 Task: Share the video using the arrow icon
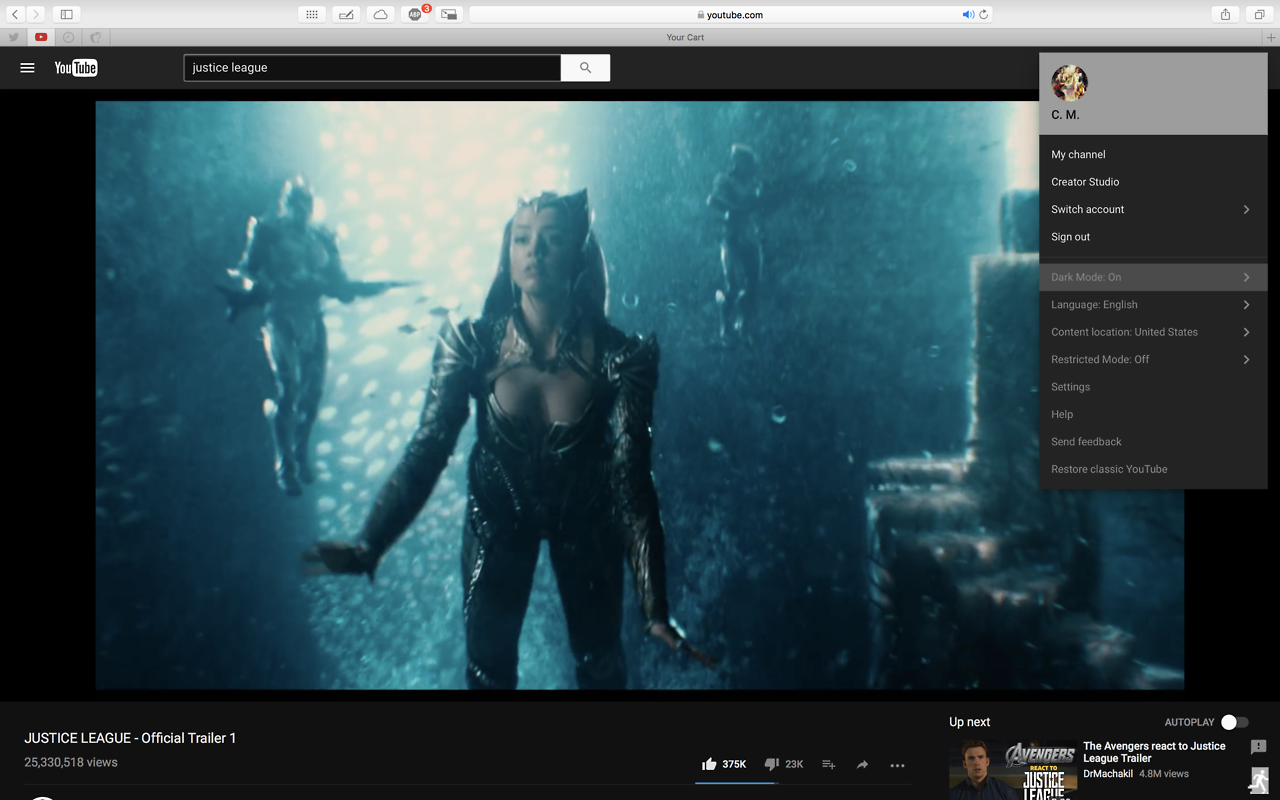click(862, 765)
